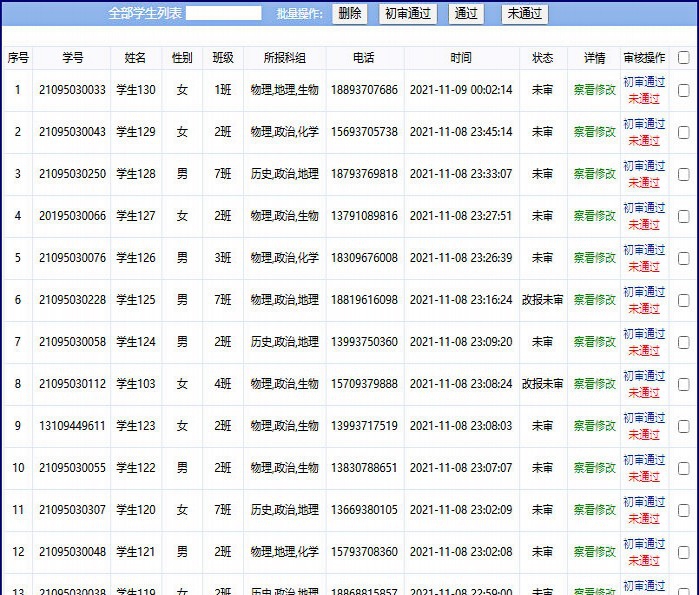Tick the select-all checkbox in table header

tap(683, 57)
